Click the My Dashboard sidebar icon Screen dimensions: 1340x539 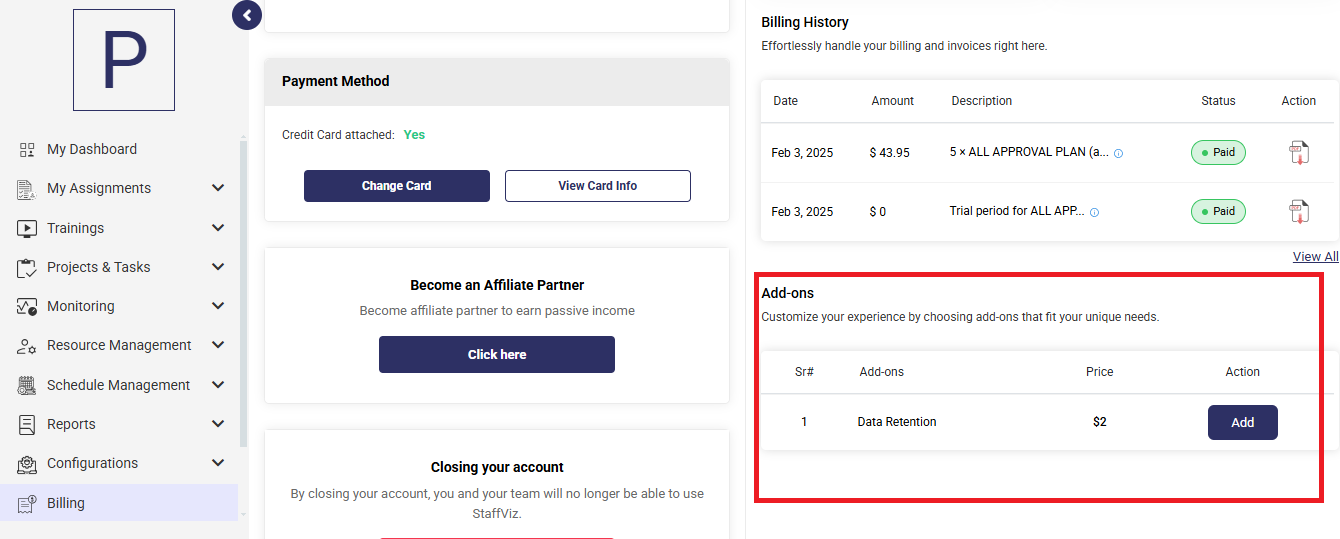pyautogui.click(x=27, y=149)
